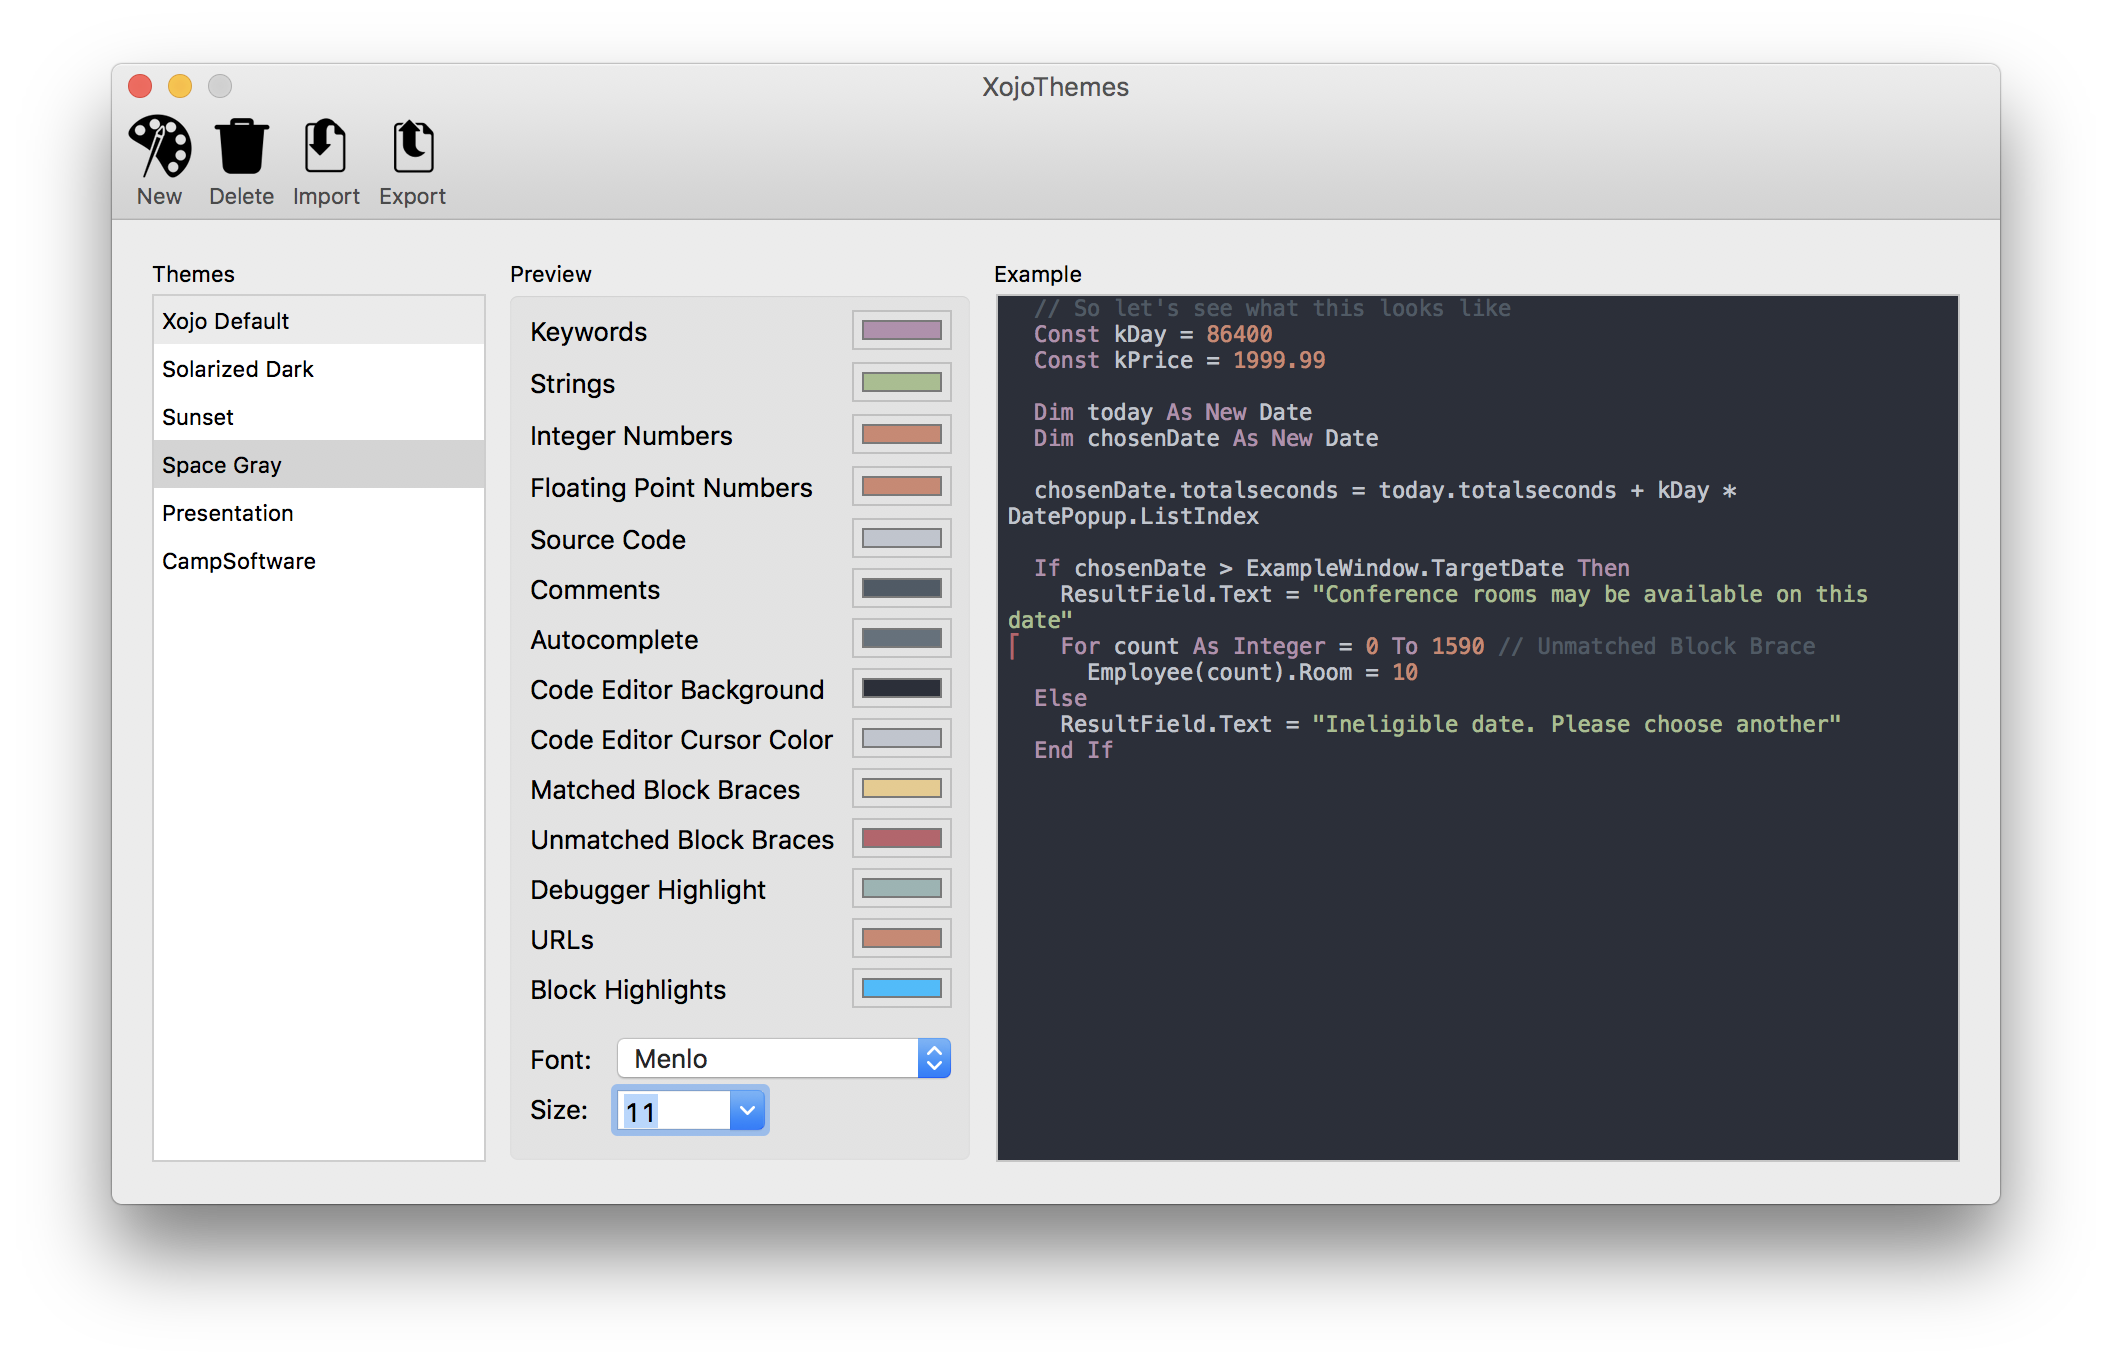2112x1364 pixels.
Task: Change the URLs color swatch
Action: (901, 938)
